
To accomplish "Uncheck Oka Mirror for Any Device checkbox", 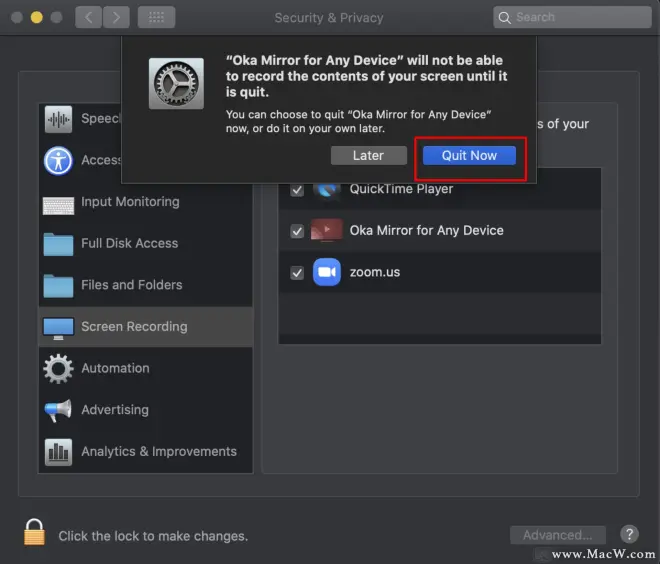I will pyautogui.click(x=297, y=231).
